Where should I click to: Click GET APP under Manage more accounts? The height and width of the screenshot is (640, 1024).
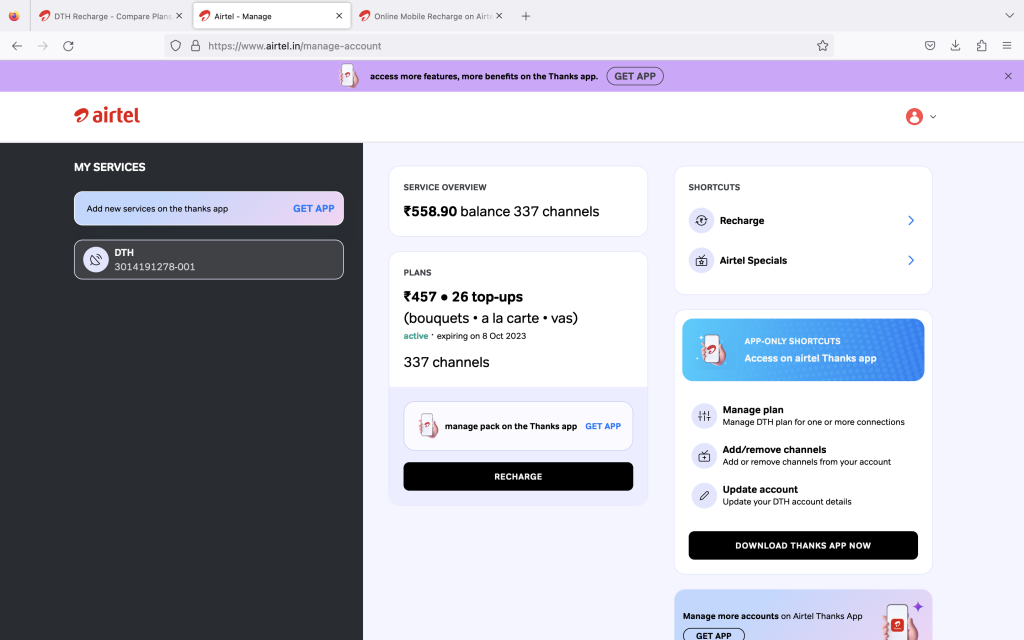pyautogui.click(x=713, y=635)
